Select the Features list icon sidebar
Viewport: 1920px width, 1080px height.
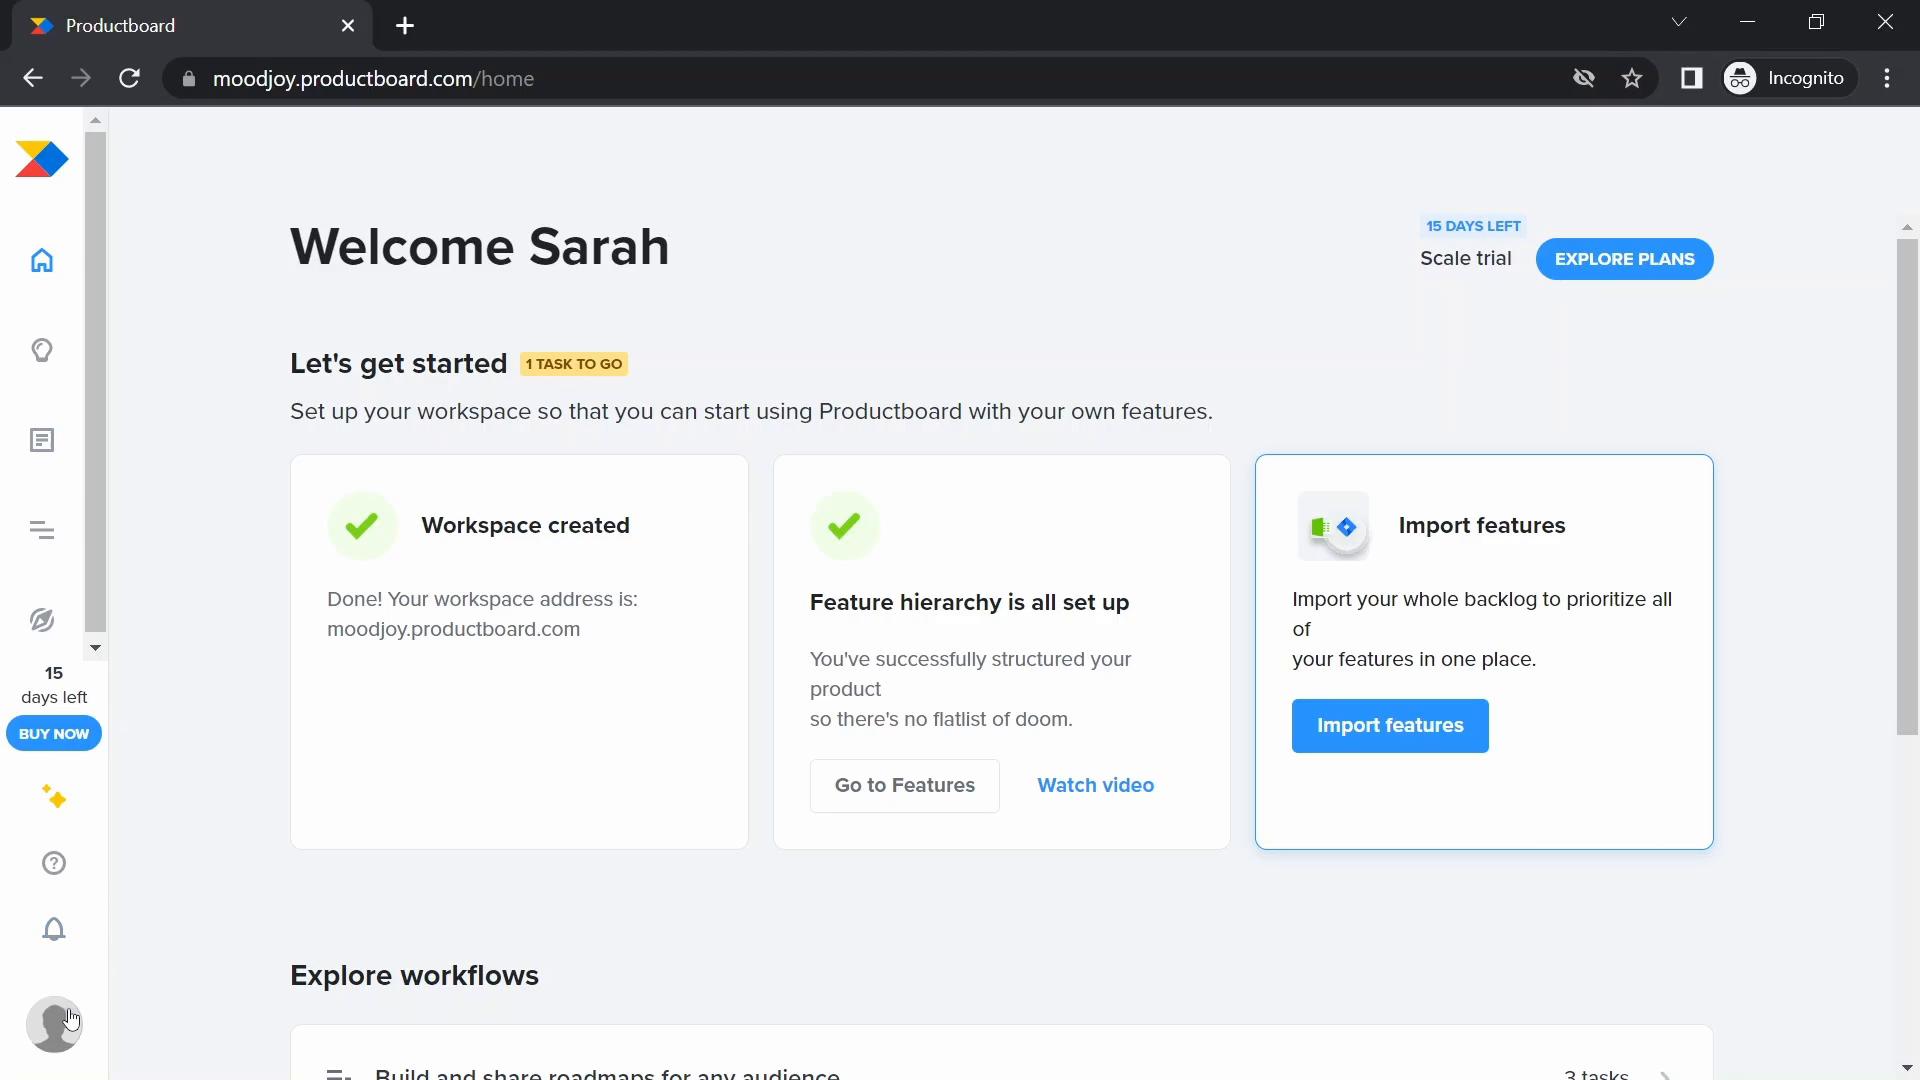[x=42, y=439]
